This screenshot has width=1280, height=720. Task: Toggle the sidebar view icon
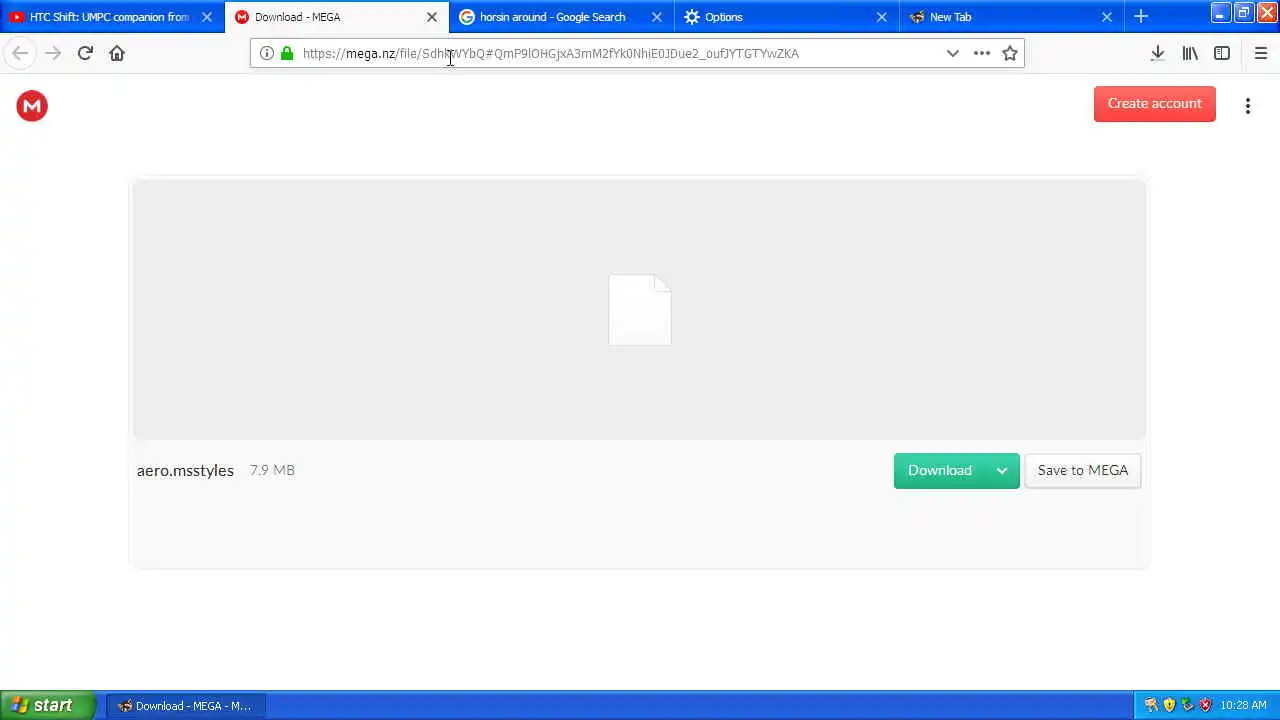click(1222, 53)
